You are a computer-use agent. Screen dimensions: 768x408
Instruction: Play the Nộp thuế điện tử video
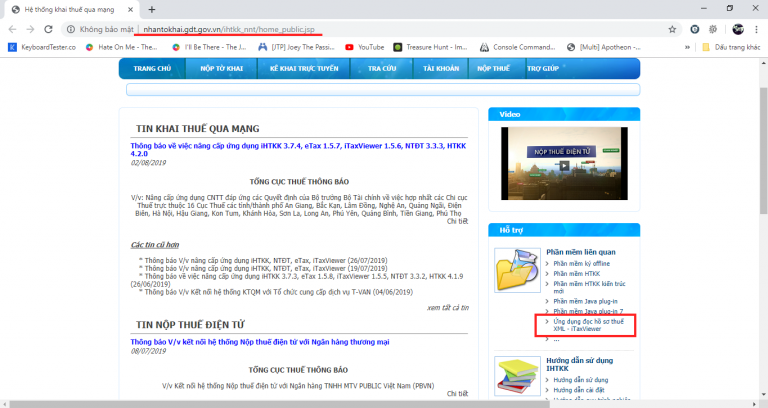click(564, 166)
